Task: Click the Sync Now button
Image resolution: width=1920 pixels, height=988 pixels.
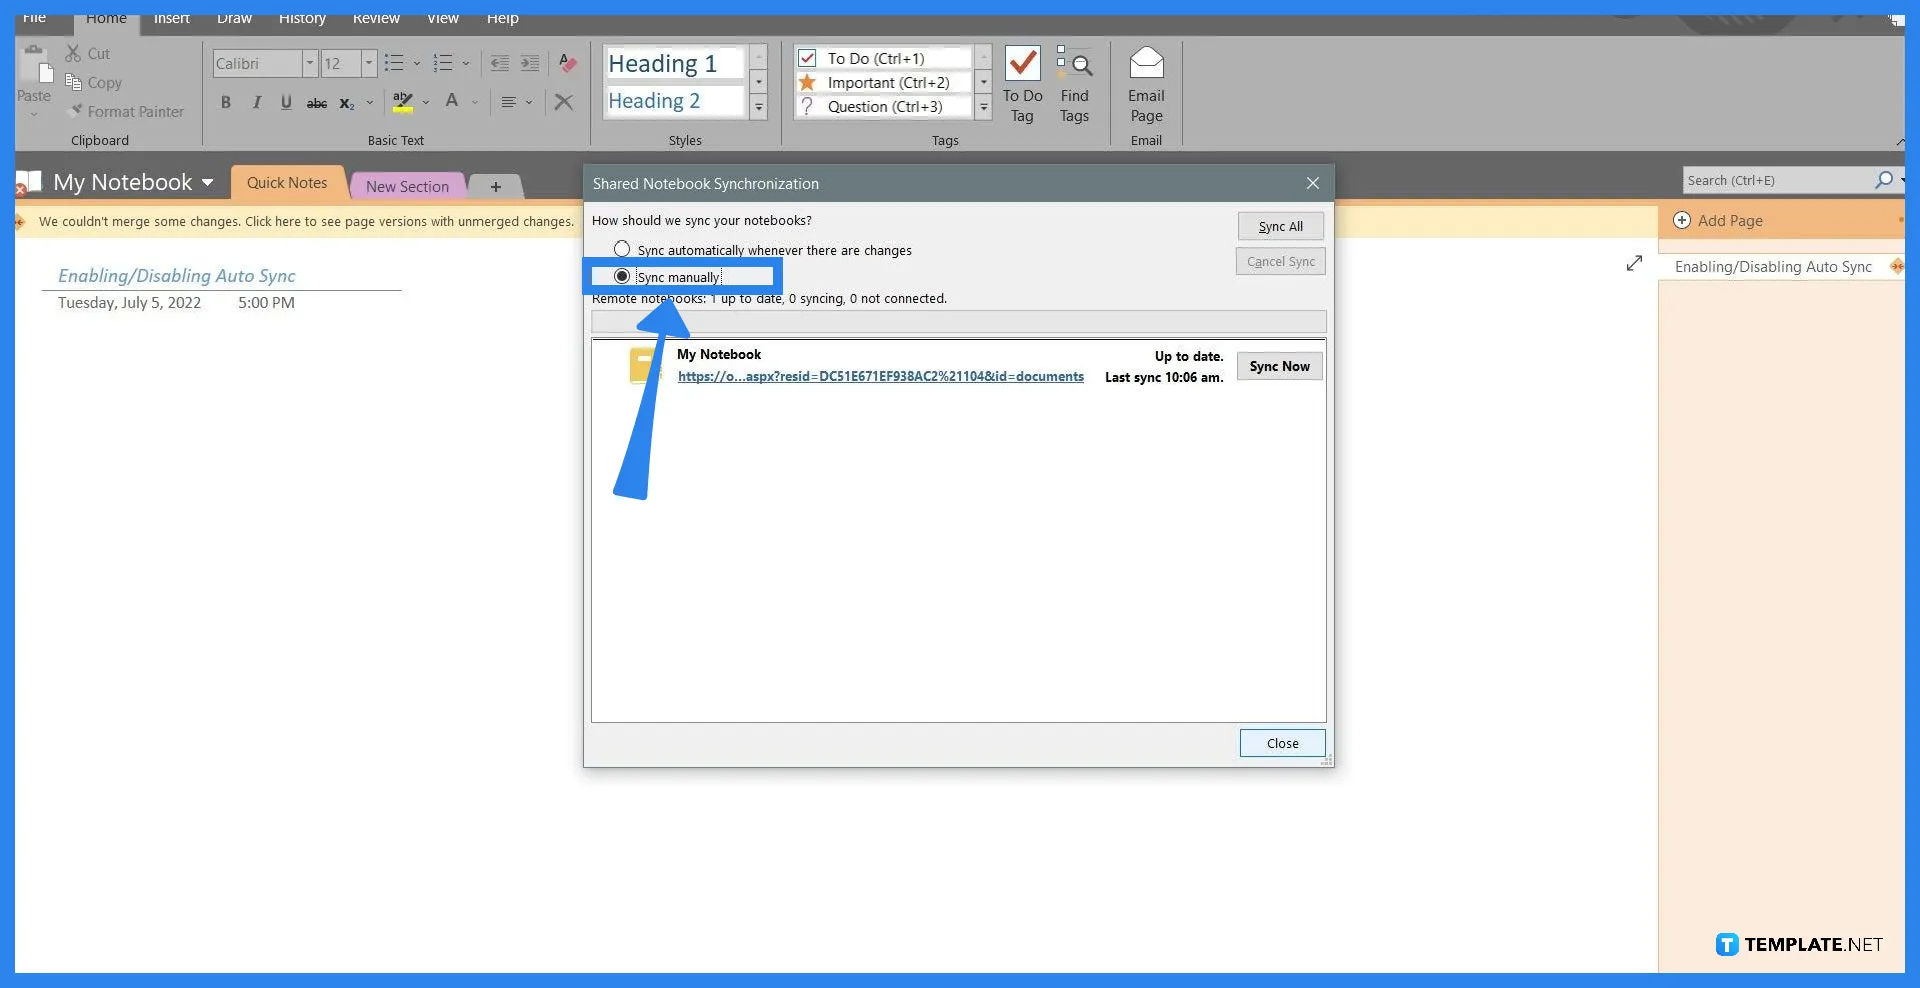Action: [x=1279, y=366]
